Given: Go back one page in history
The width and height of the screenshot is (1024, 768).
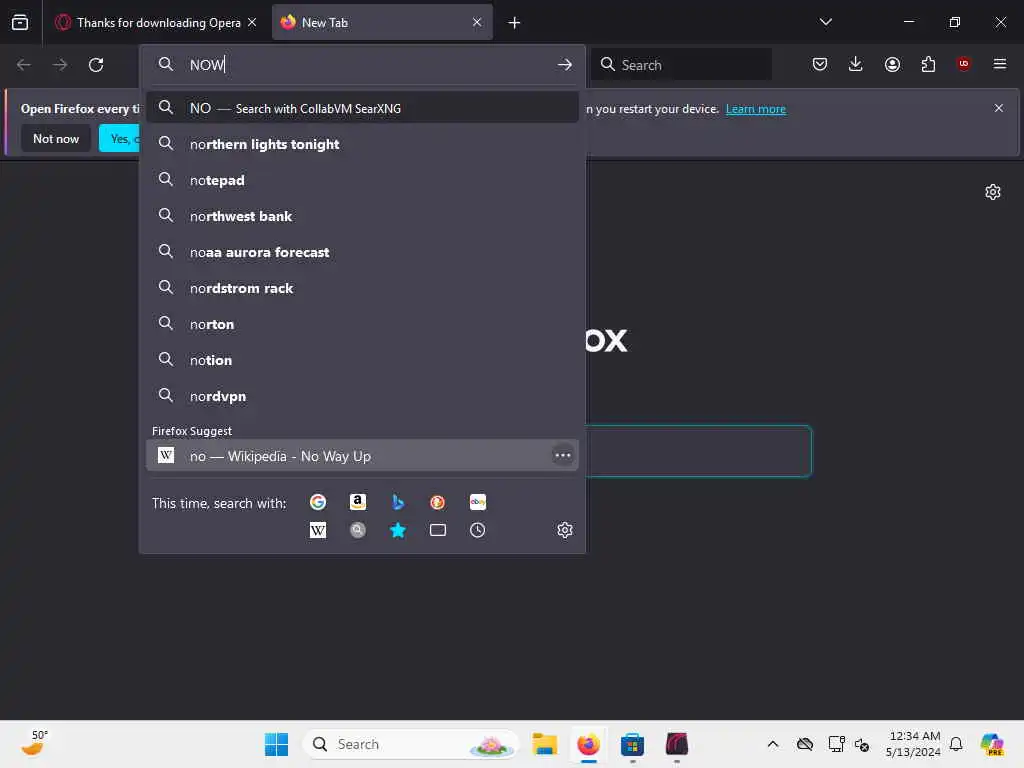Looking at the screenshot, I should (x=24, y=65).
